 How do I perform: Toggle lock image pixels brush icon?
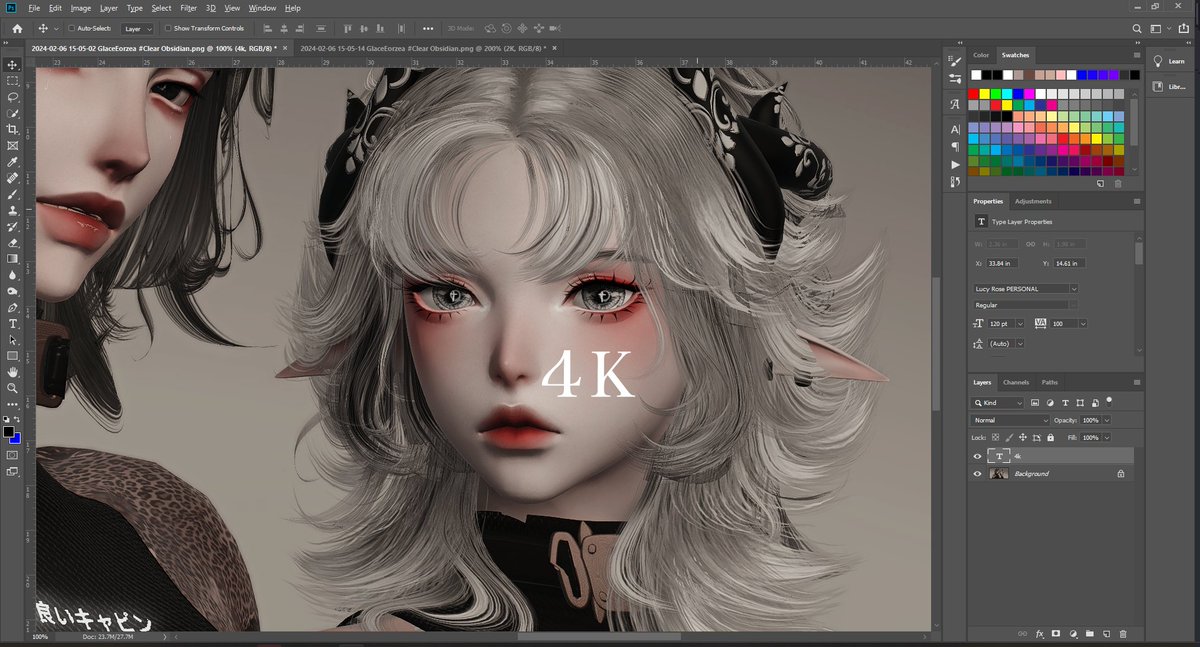[x=1010, y=438]
